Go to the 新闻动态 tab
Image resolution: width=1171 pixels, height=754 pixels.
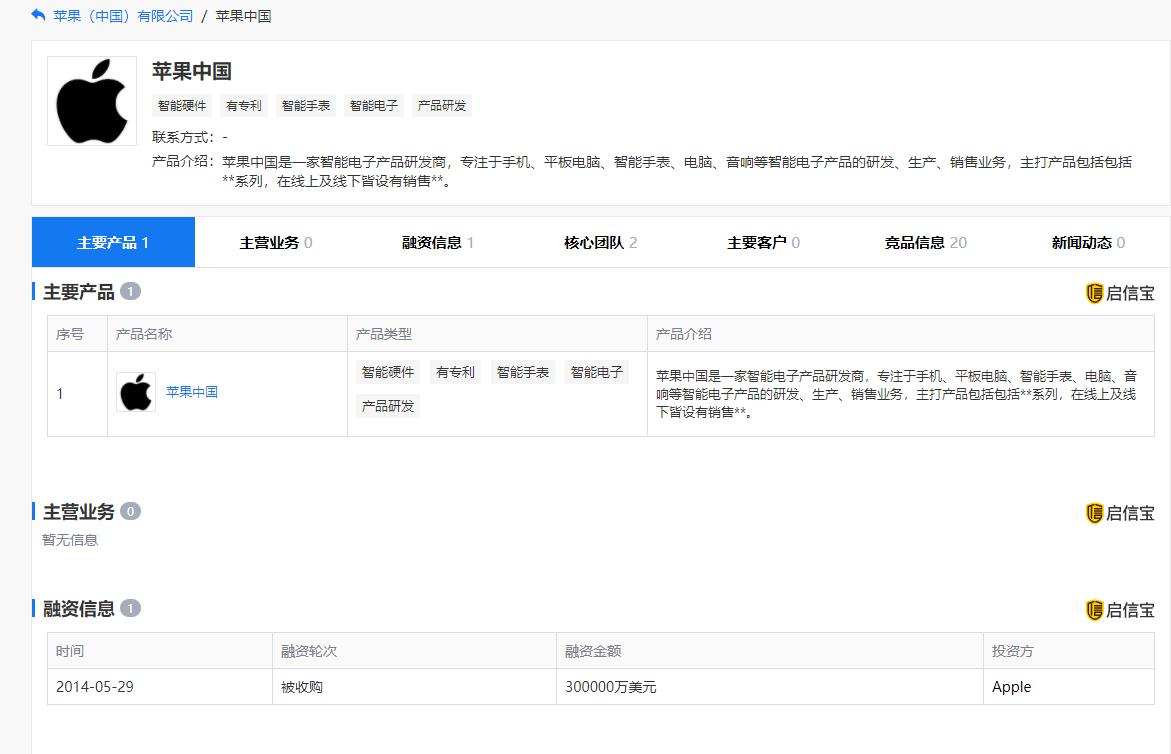pyautogui.click(x=1088, y=242)
